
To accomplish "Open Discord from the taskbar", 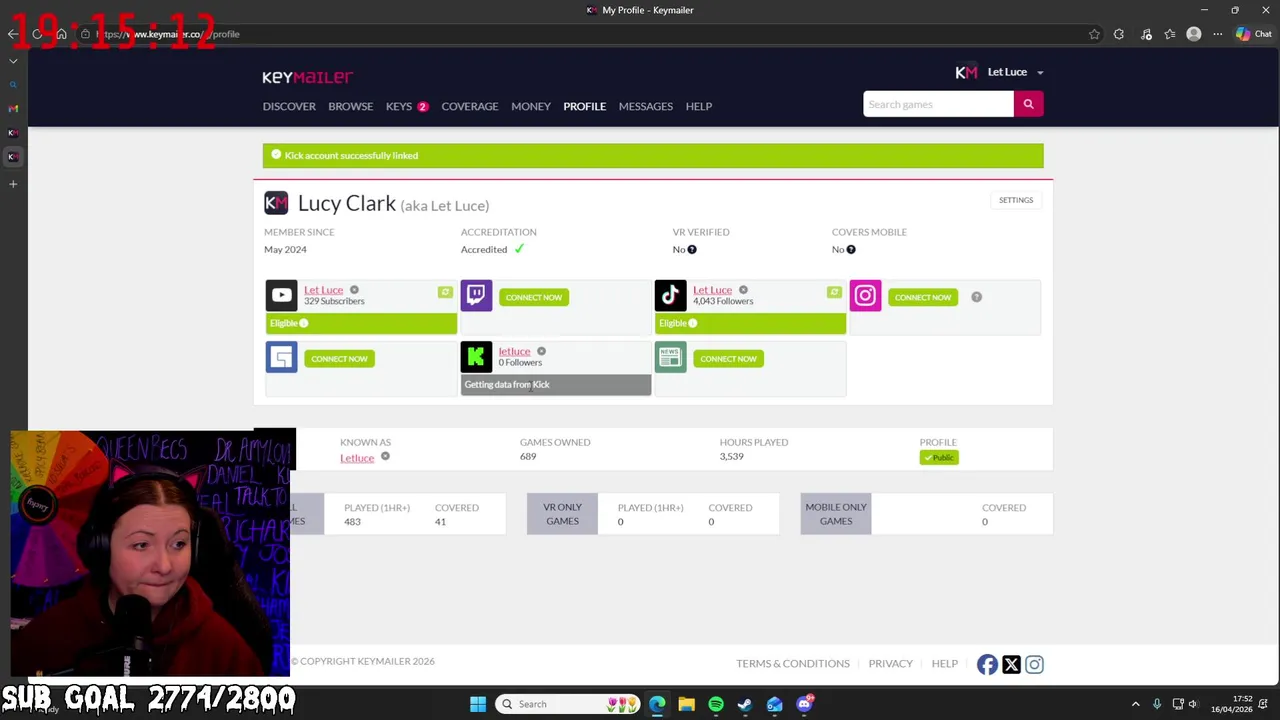I will pyautogui.click(x=804, y=704).
